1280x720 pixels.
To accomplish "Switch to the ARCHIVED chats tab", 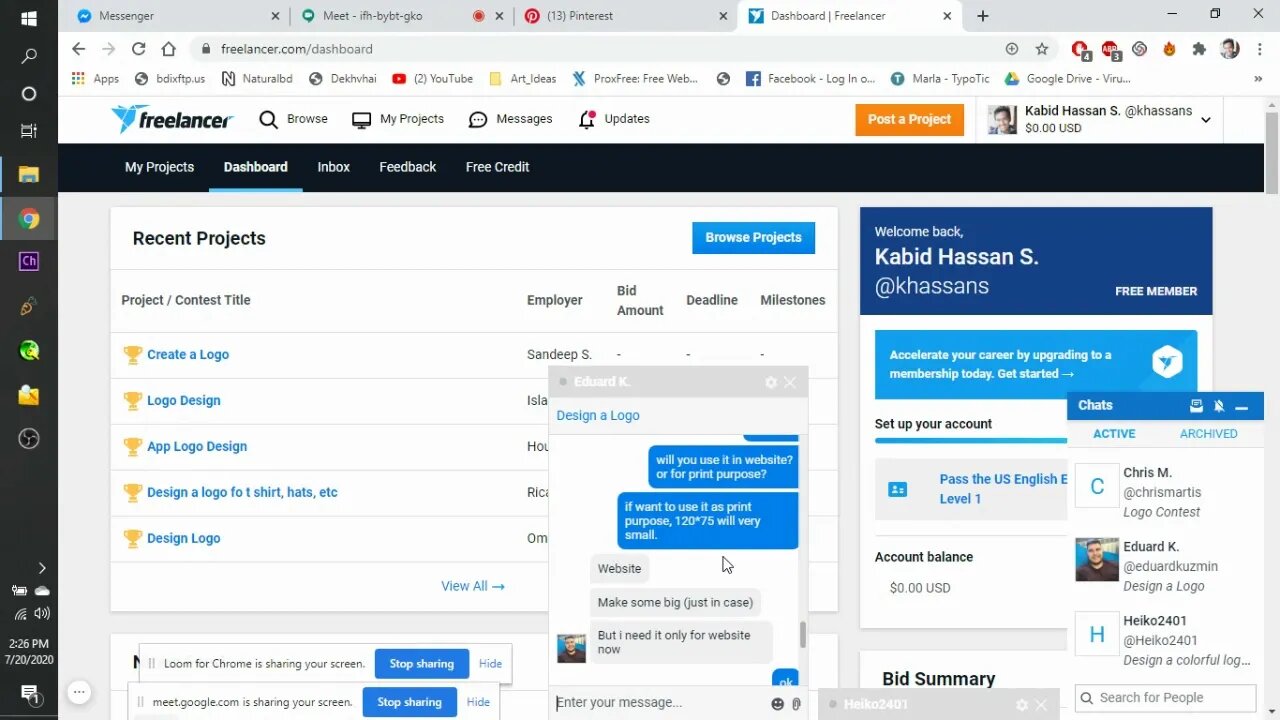I will pos(1208,434).
